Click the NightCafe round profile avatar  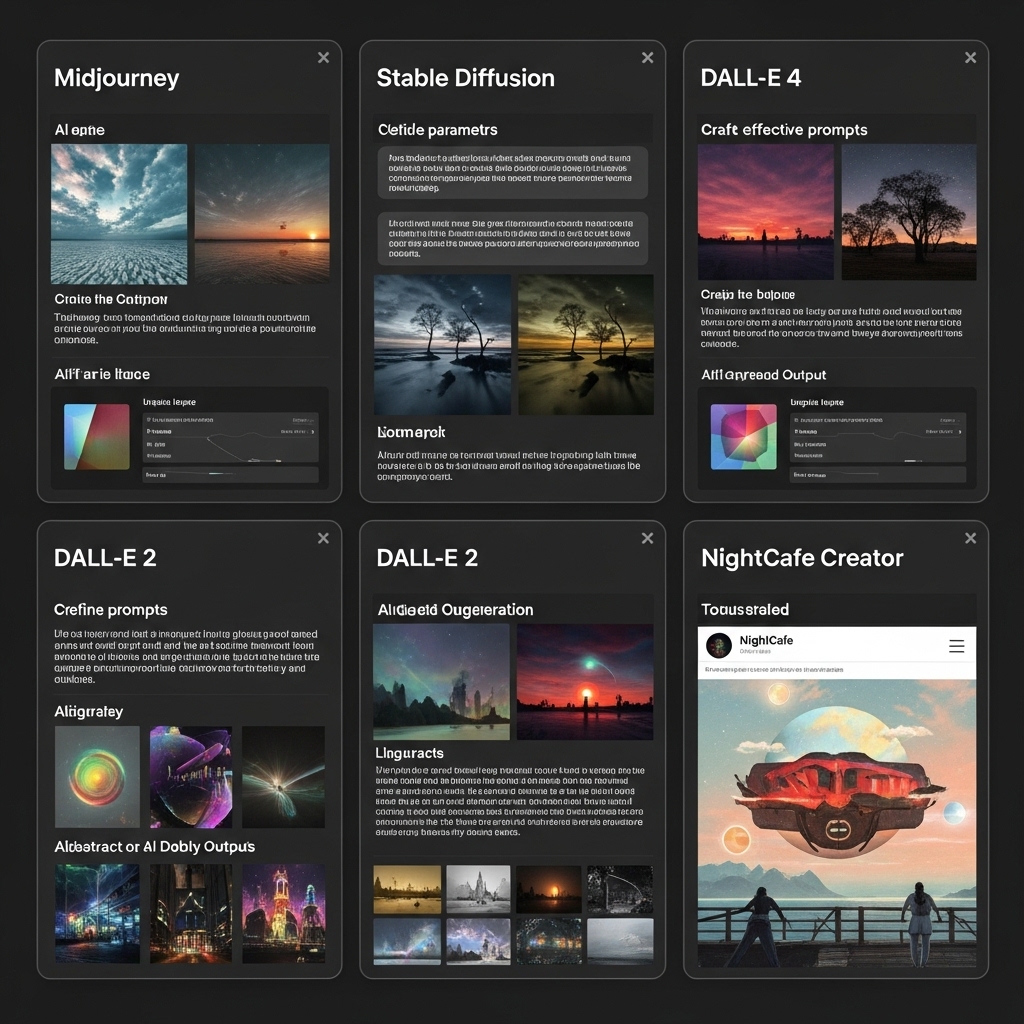[x=719, y=645]
